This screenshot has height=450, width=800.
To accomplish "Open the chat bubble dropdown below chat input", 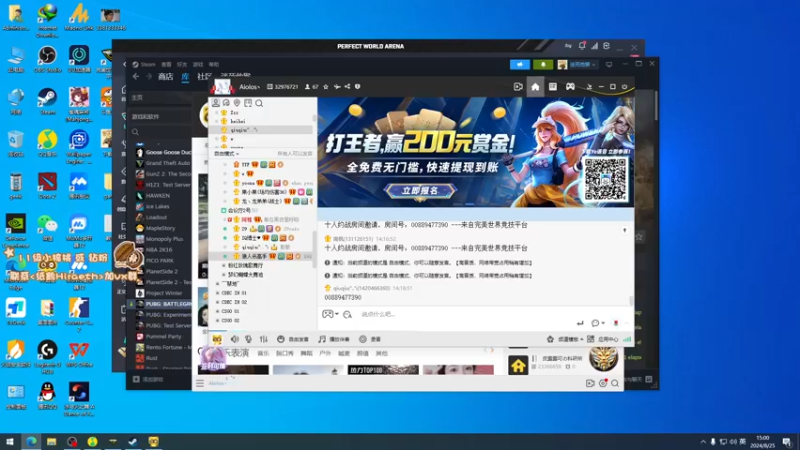I will click(x=597, y=323).
